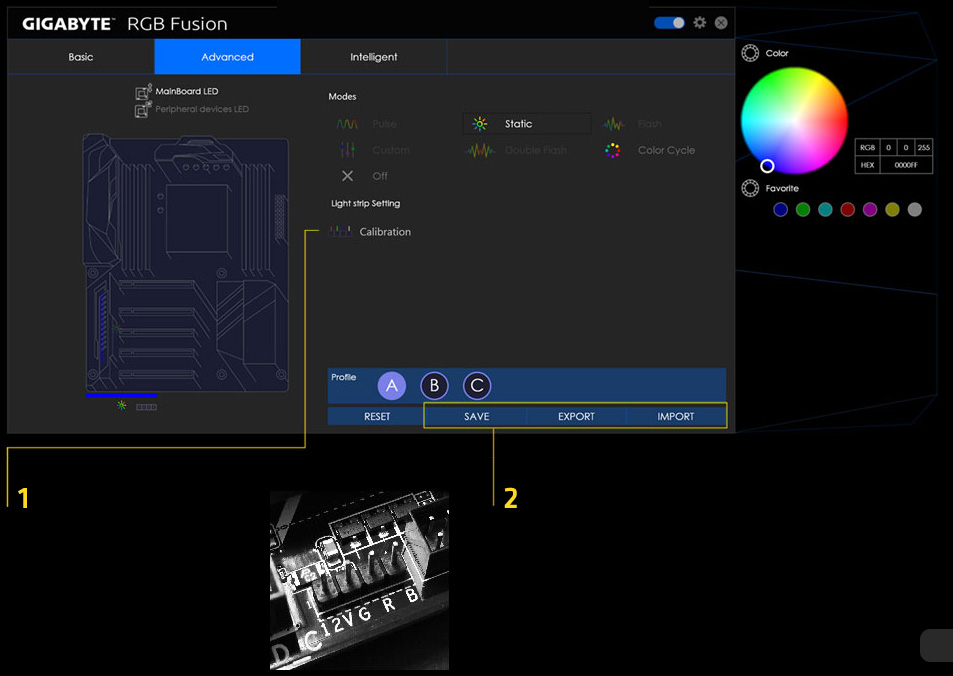Select profile B
Screen dimensions: 953x676
[435, 385]
